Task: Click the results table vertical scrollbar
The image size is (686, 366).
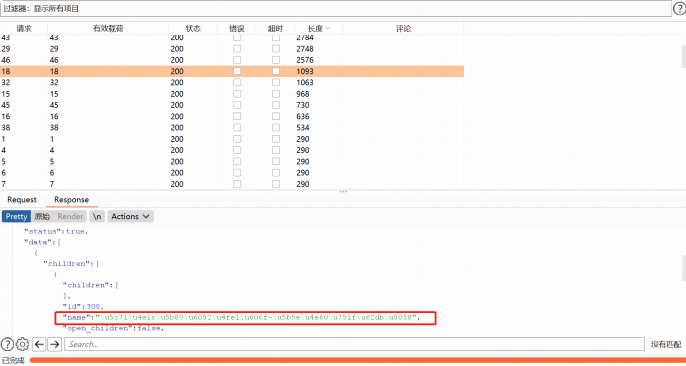Action: pos(683,56)
